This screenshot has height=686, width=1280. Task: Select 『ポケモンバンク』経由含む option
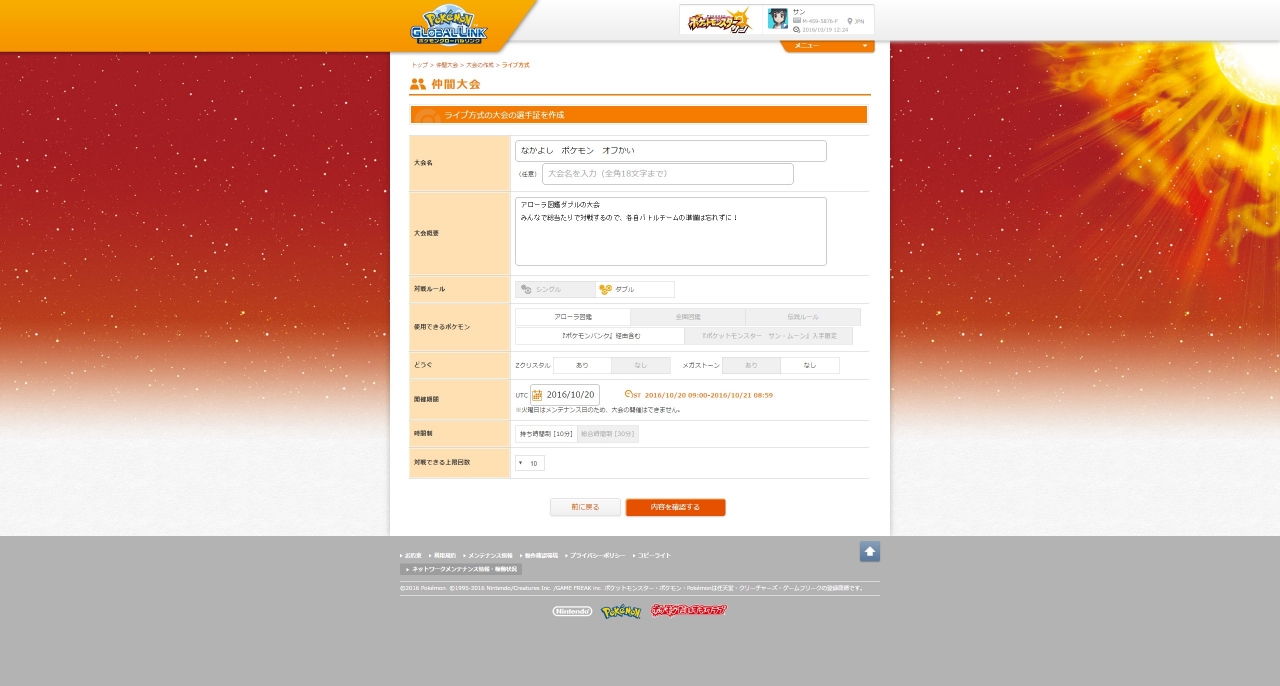click(x=600, y=336)
